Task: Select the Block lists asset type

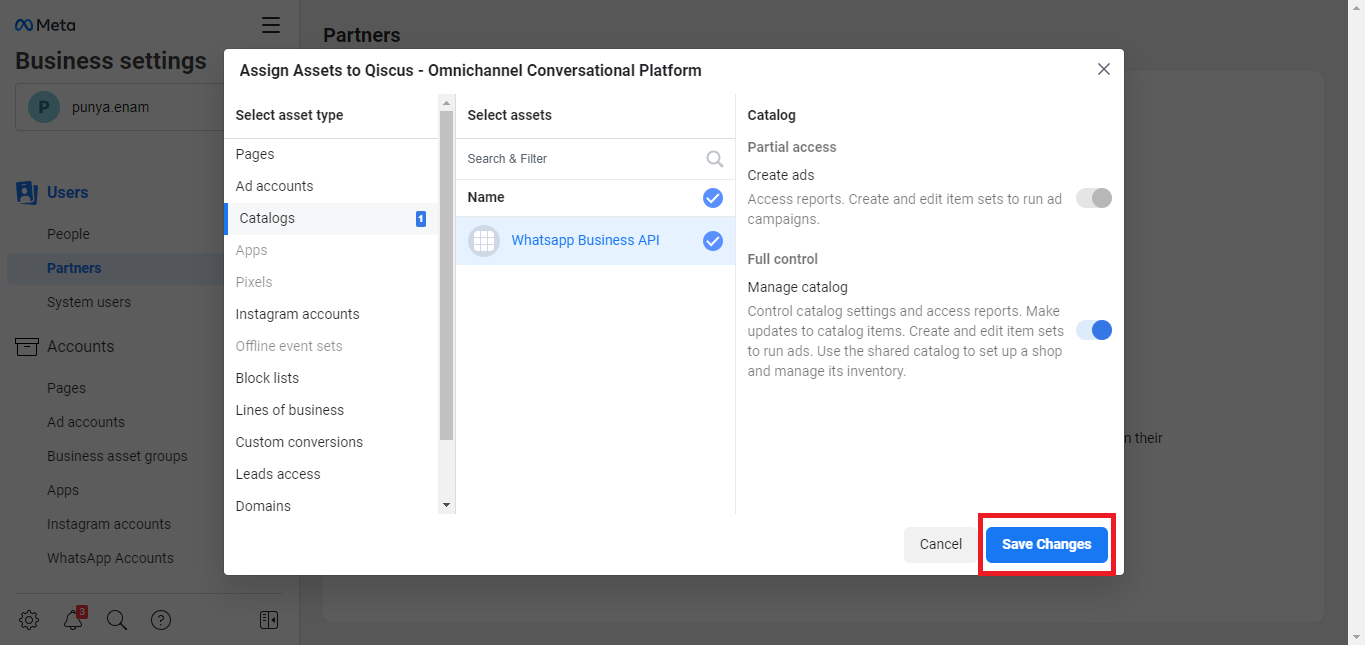Action: click(331, 378)
